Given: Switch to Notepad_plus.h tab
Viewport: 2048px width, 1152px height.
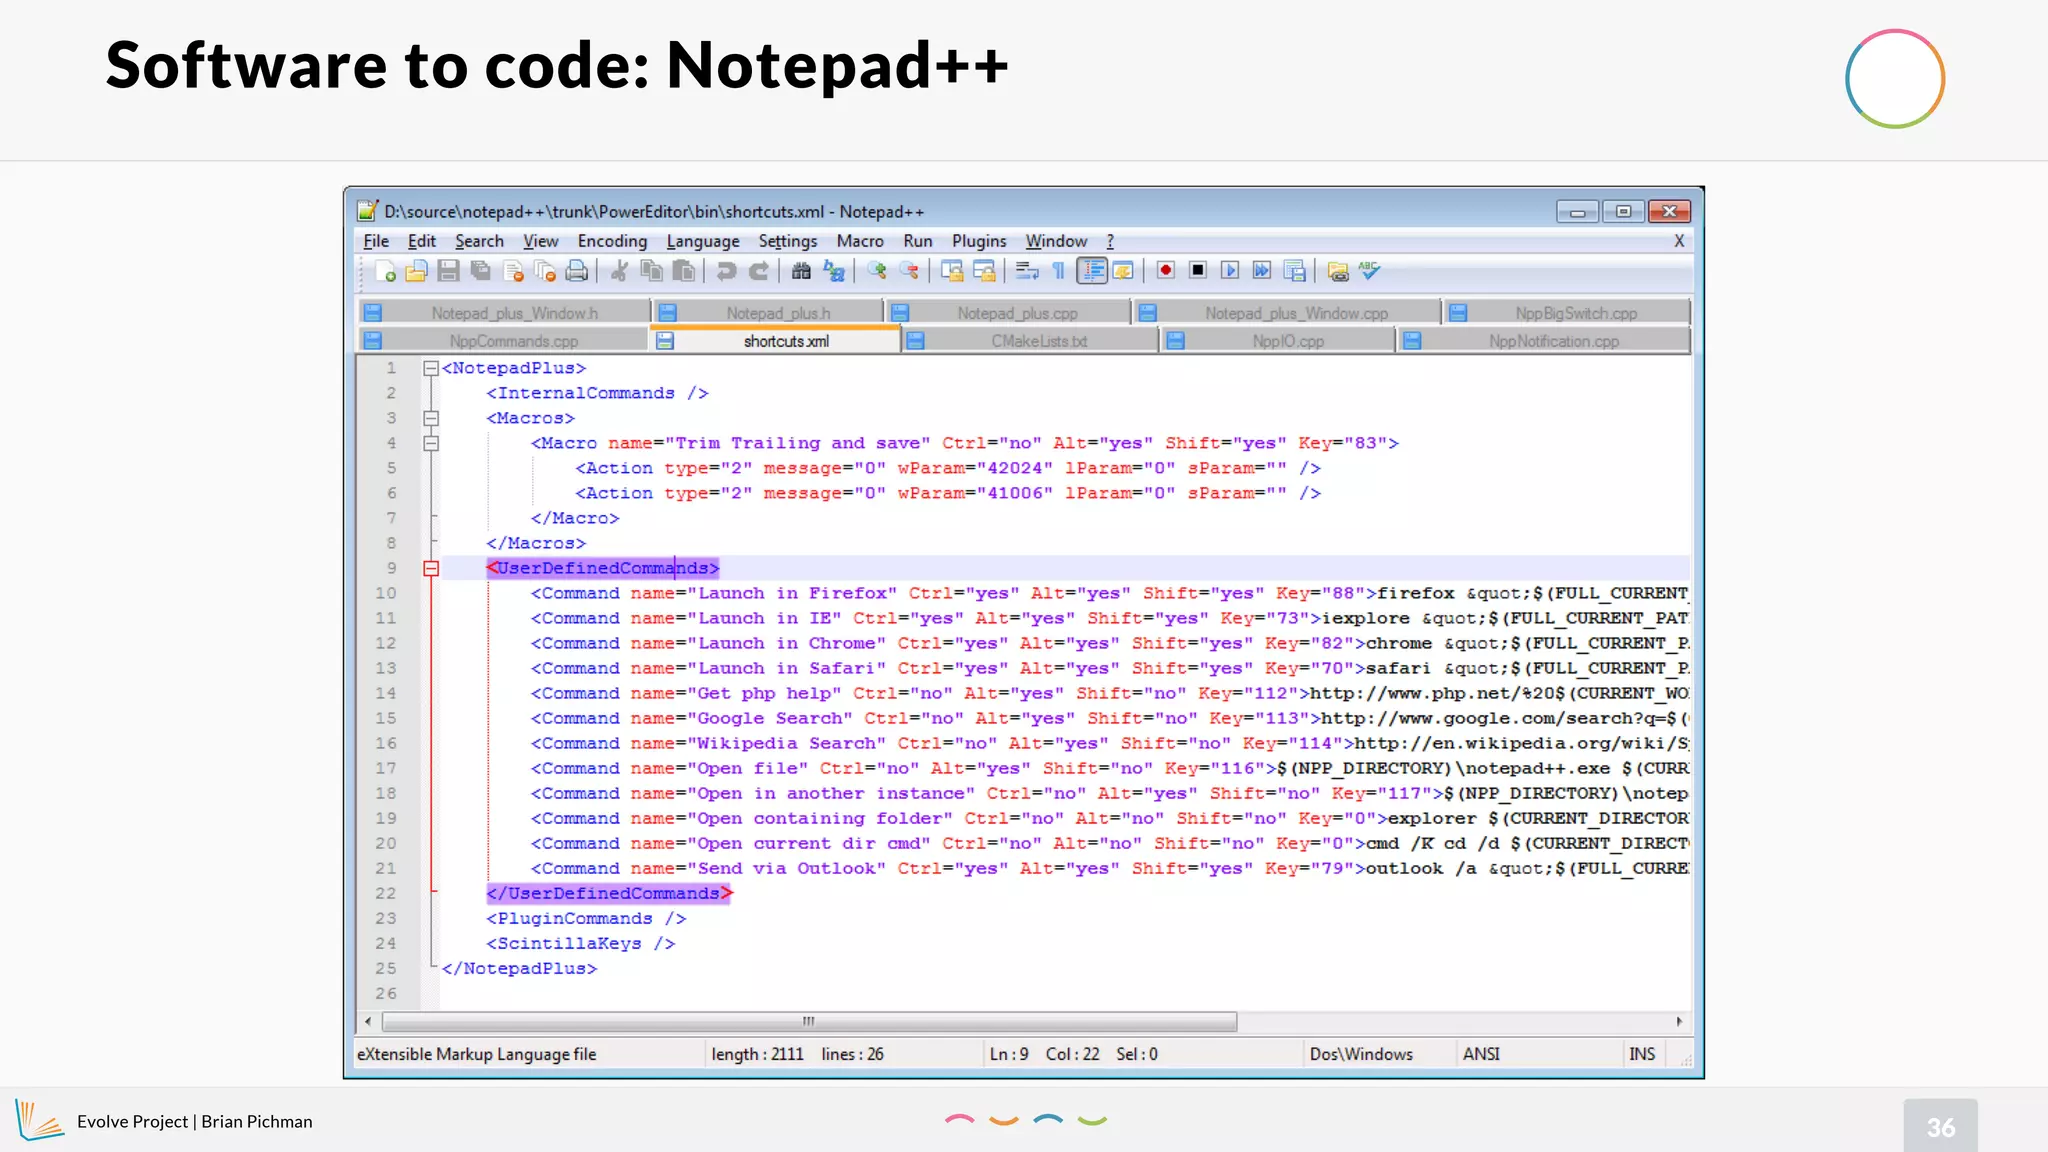Looking at the screenshot, I should (767, 313).
